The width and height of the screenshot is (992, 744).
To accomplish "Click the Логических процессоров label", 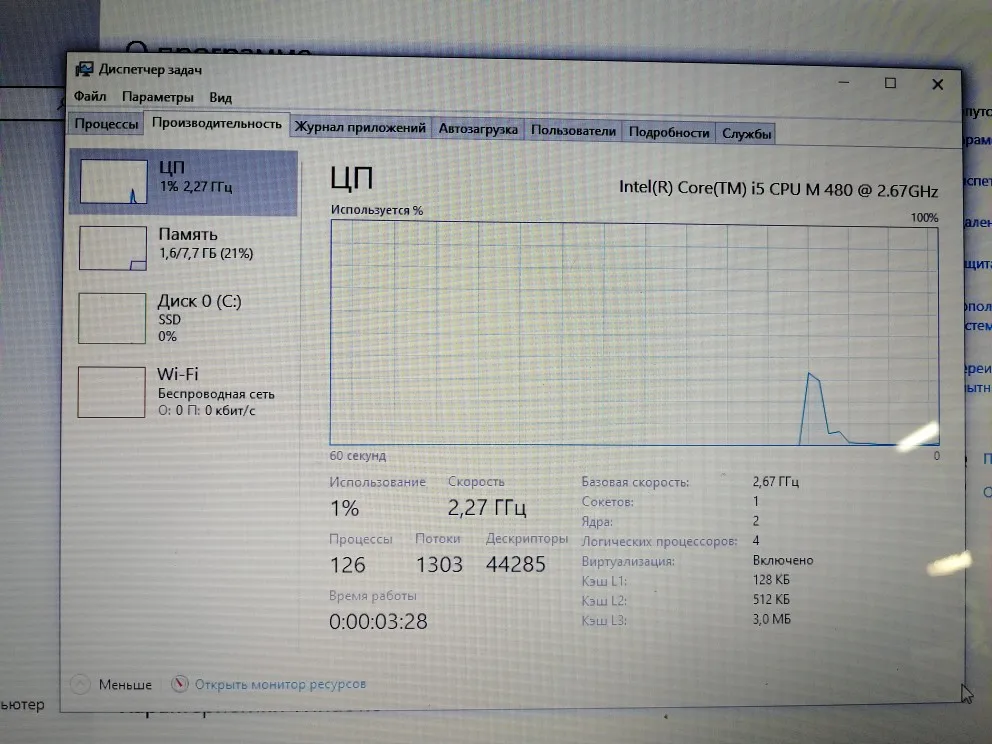I will coord(659,542).
